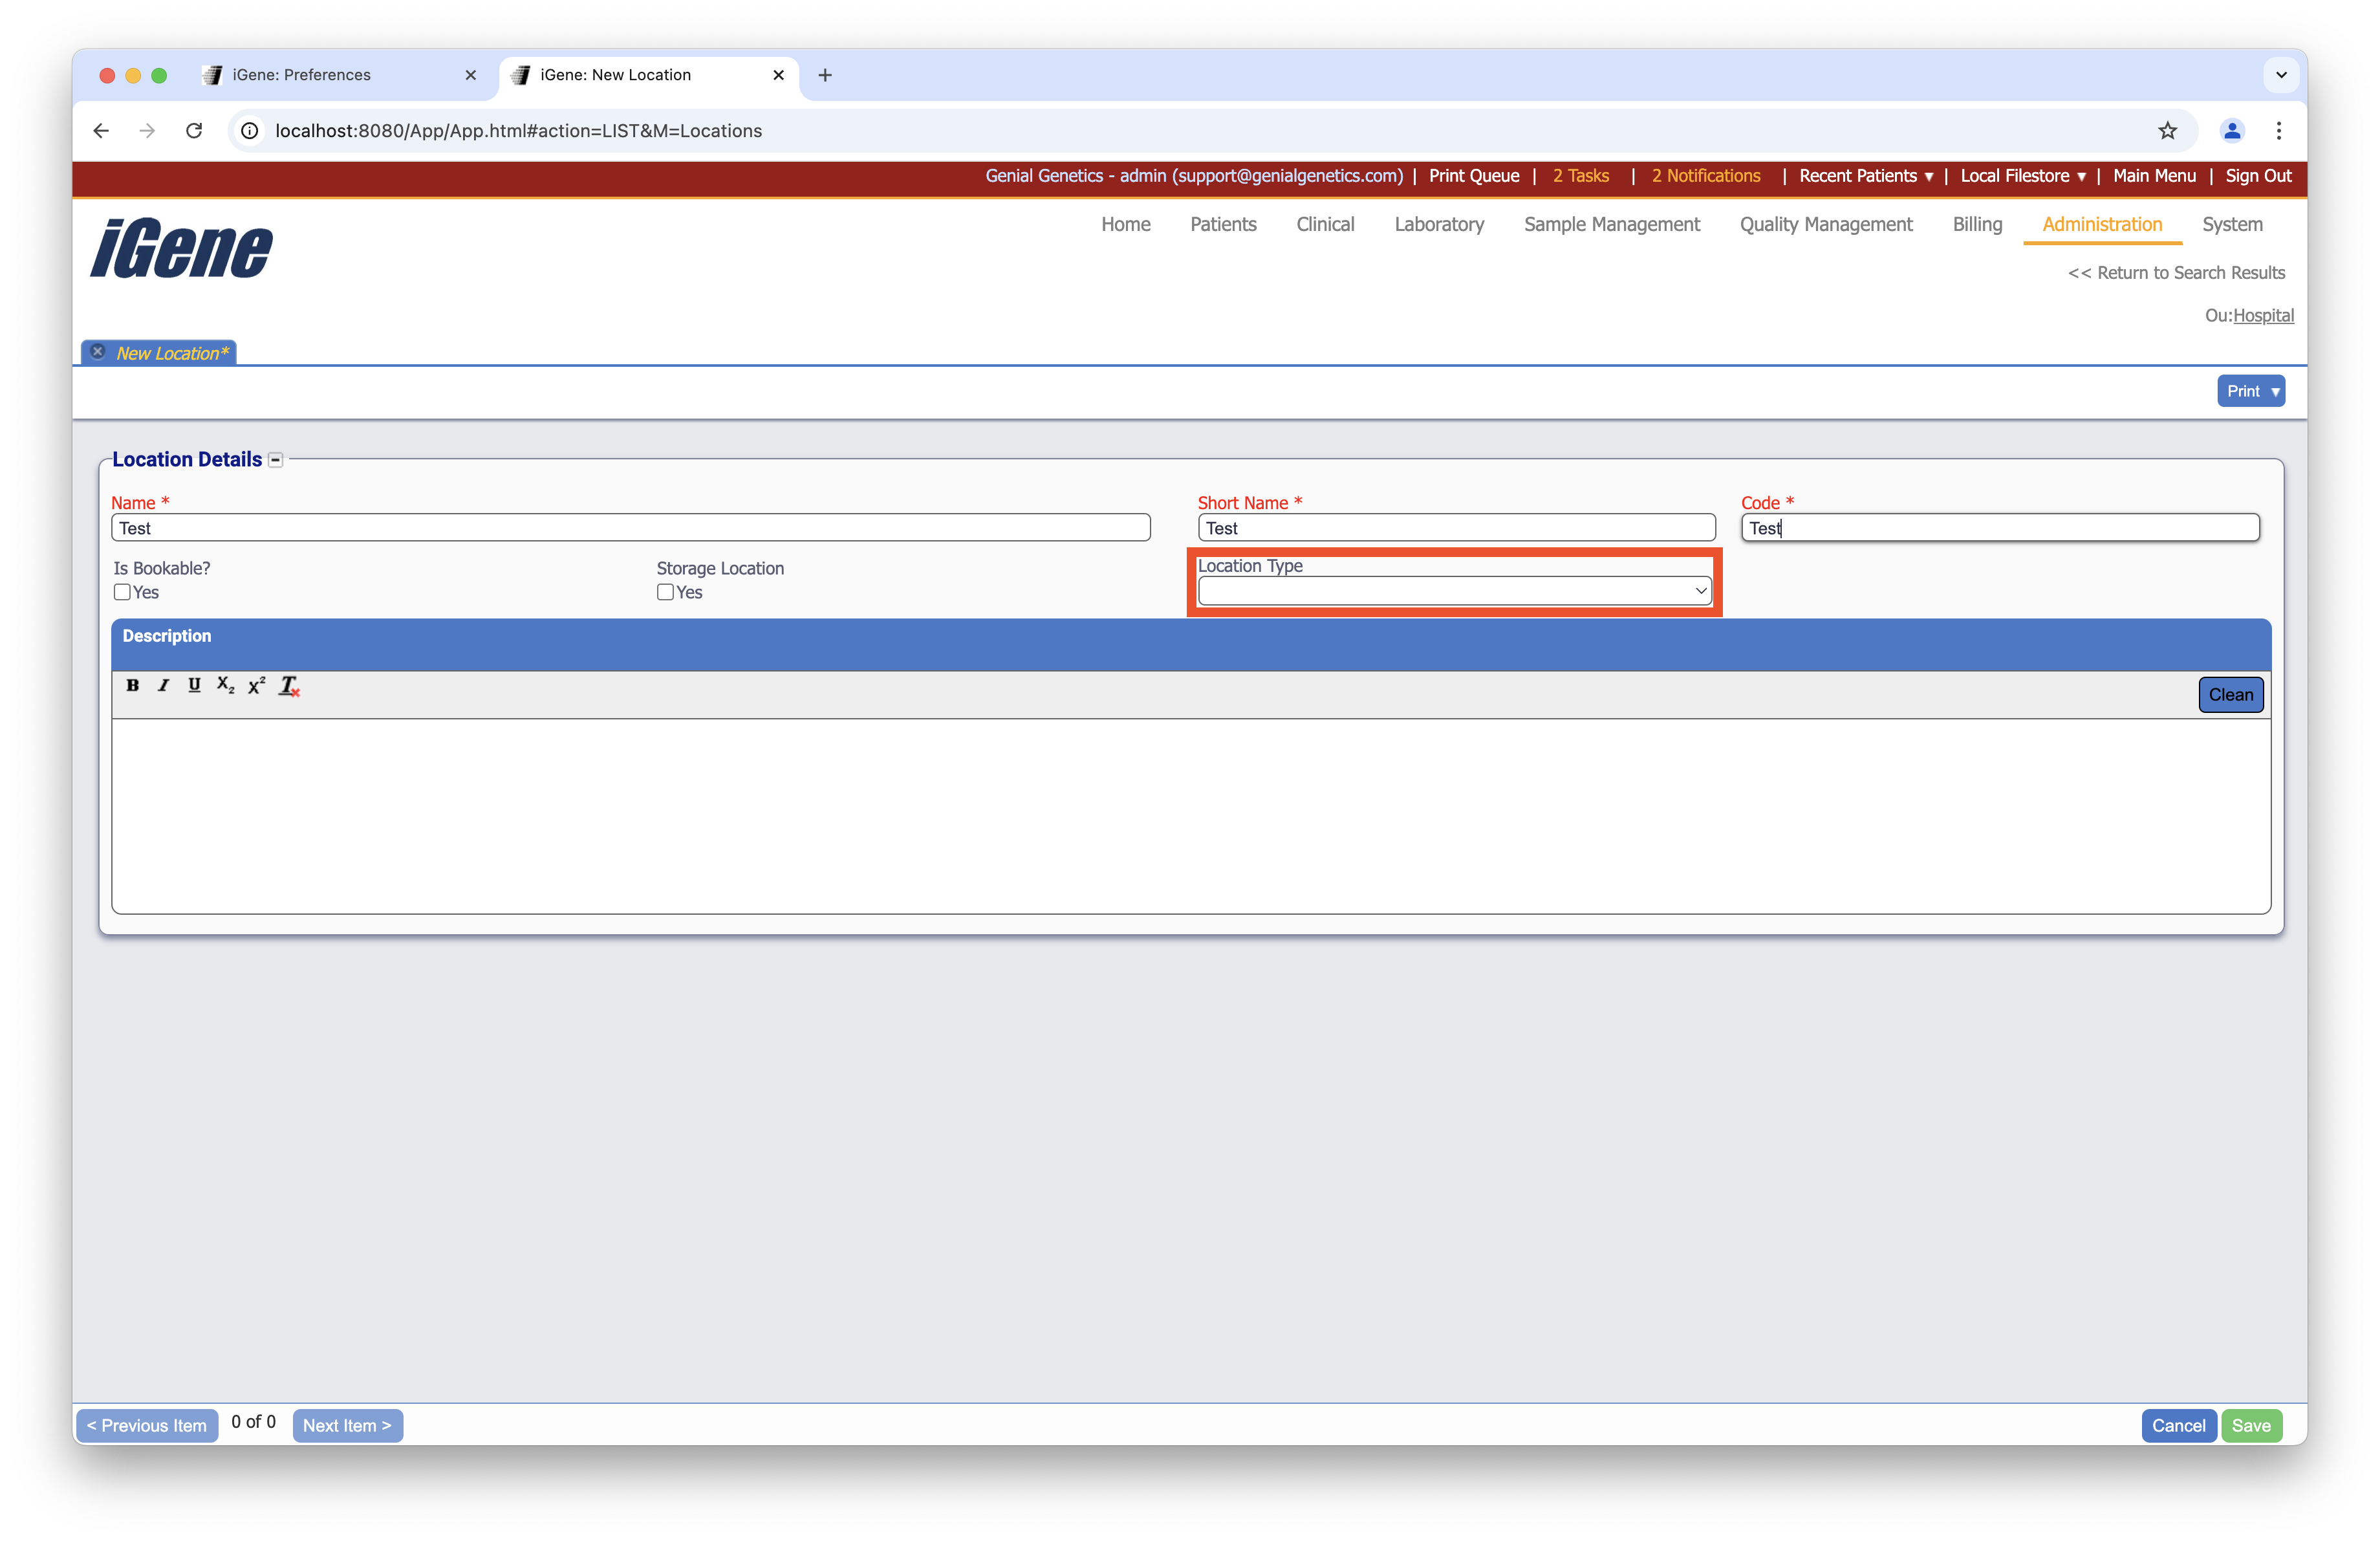The width and height of the screenshot is (2380, 1541).
Task: Enable Storage Location Yes checkbox
Action: (x=665, y=592)
